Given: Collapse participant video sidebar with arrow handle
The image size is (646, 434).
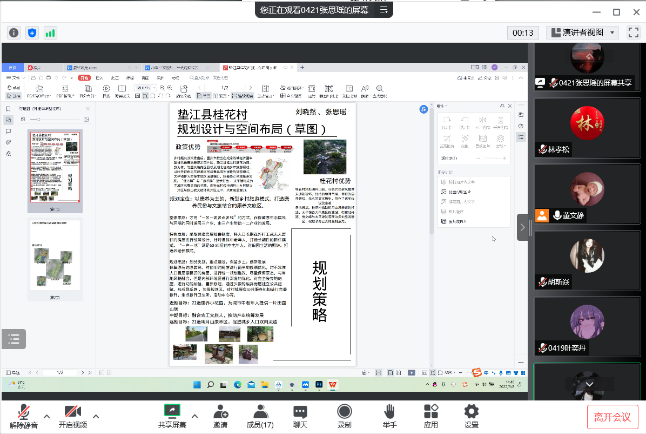Looking at the screenshot, I should click(x=522, y=227).
